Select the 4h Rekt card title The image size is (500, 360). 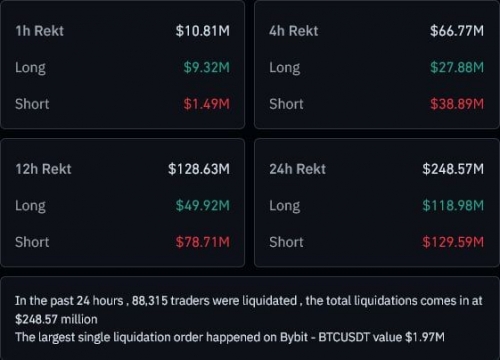click(294, 31)
